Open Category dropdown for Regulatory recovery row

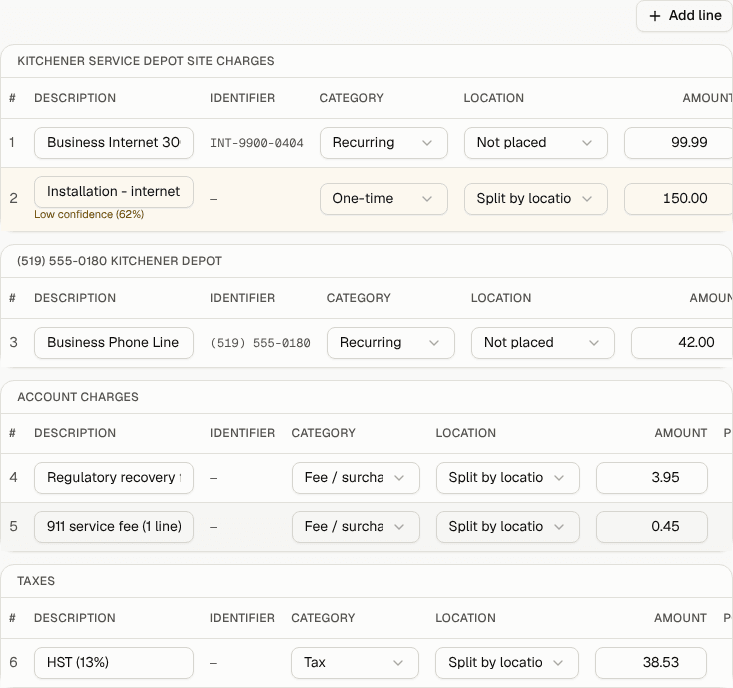(356, 478)
